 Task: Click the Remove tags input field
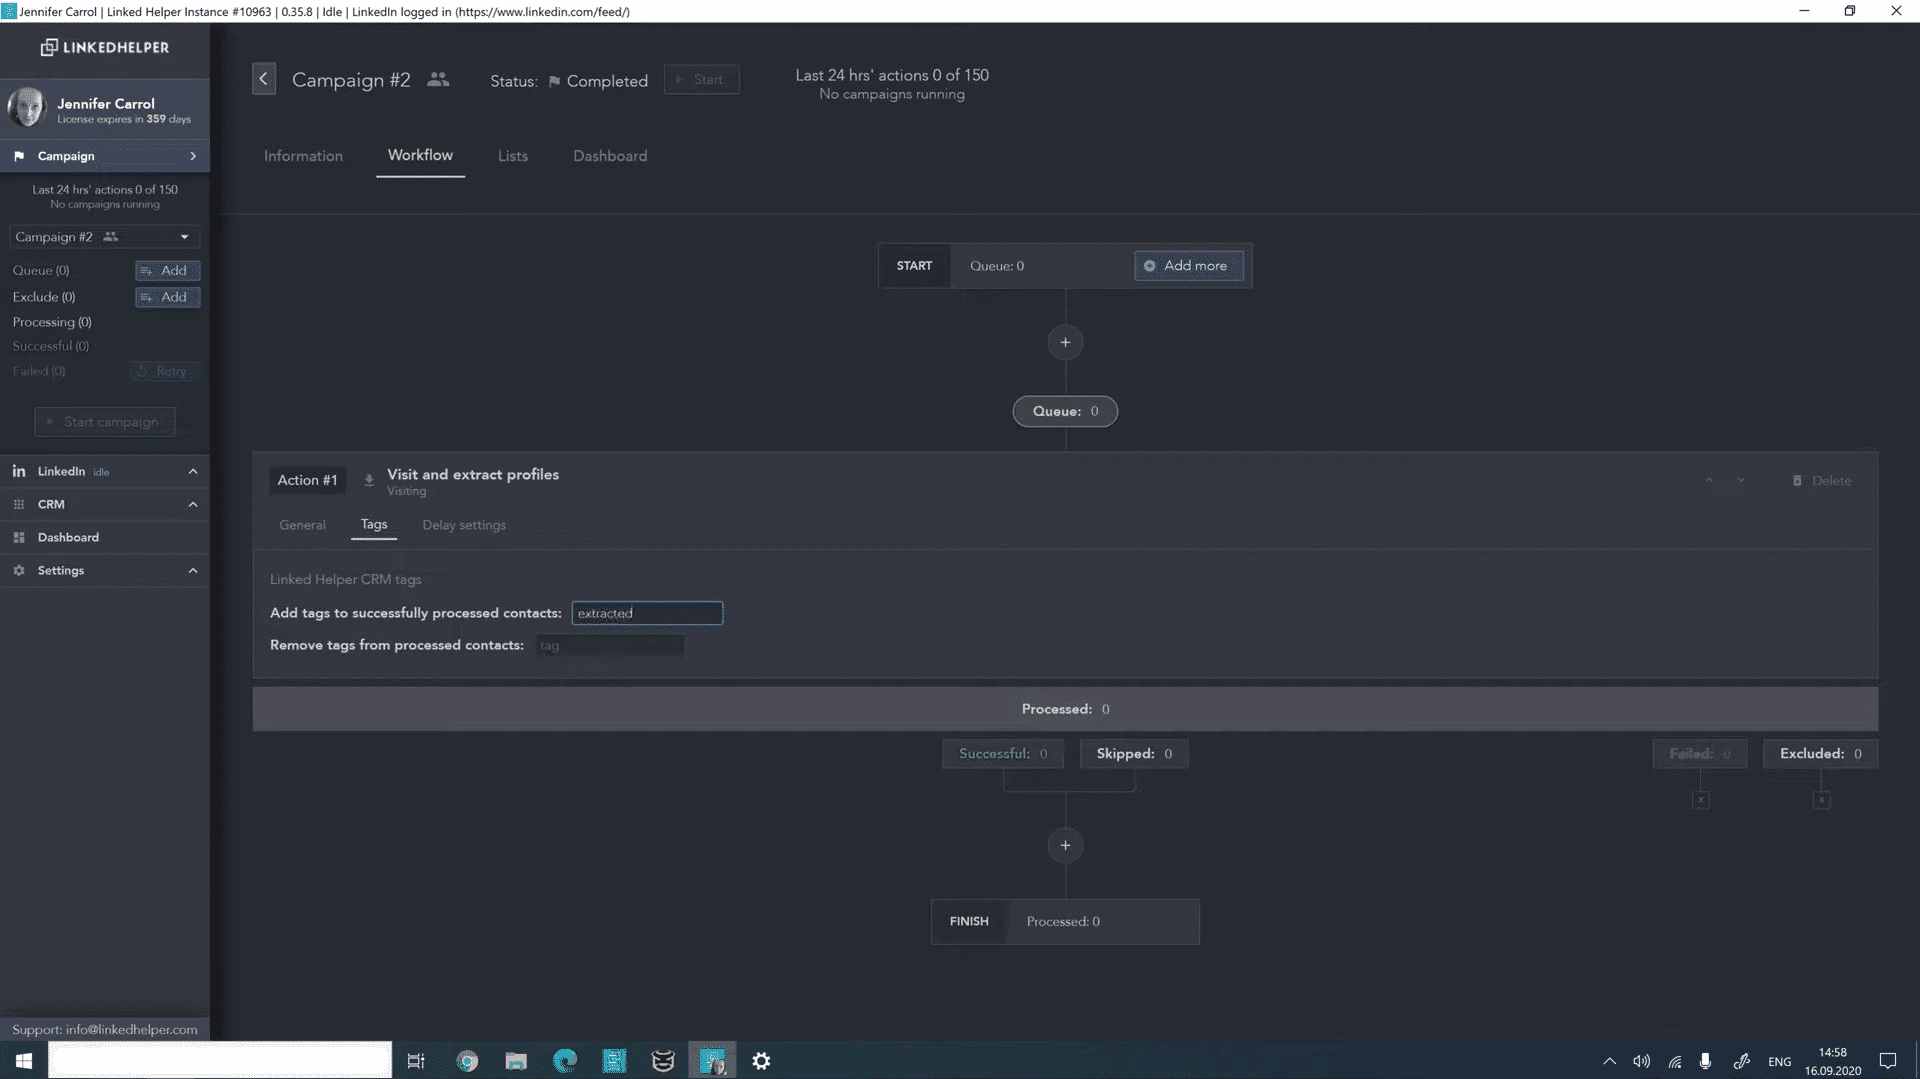coord(610,646)
